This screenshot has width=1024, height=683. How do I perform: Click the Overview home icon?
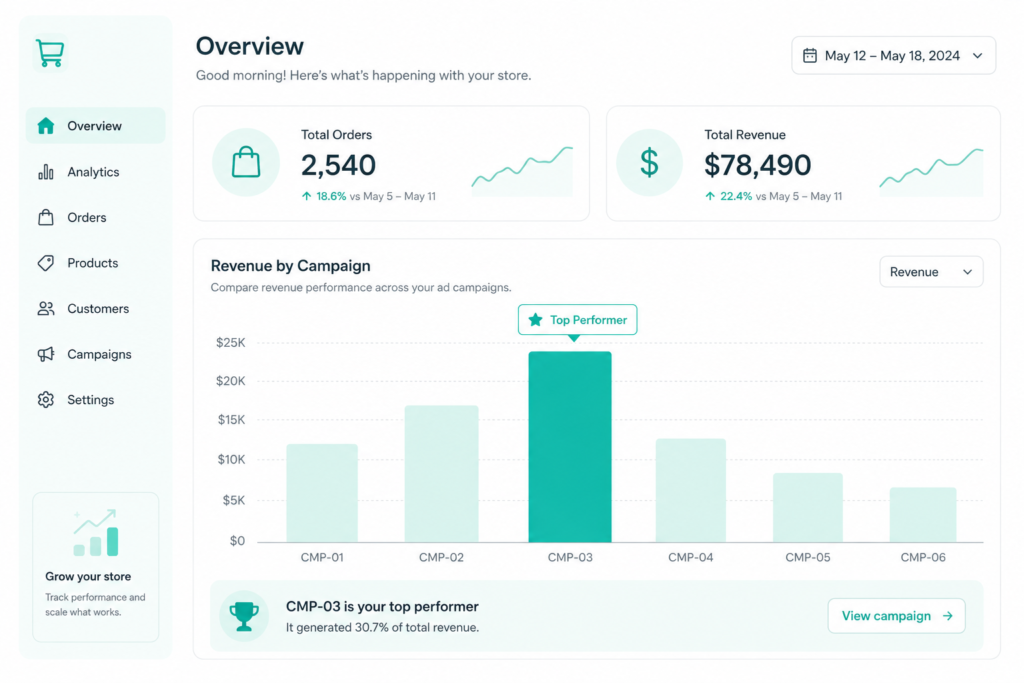[46, 125]
